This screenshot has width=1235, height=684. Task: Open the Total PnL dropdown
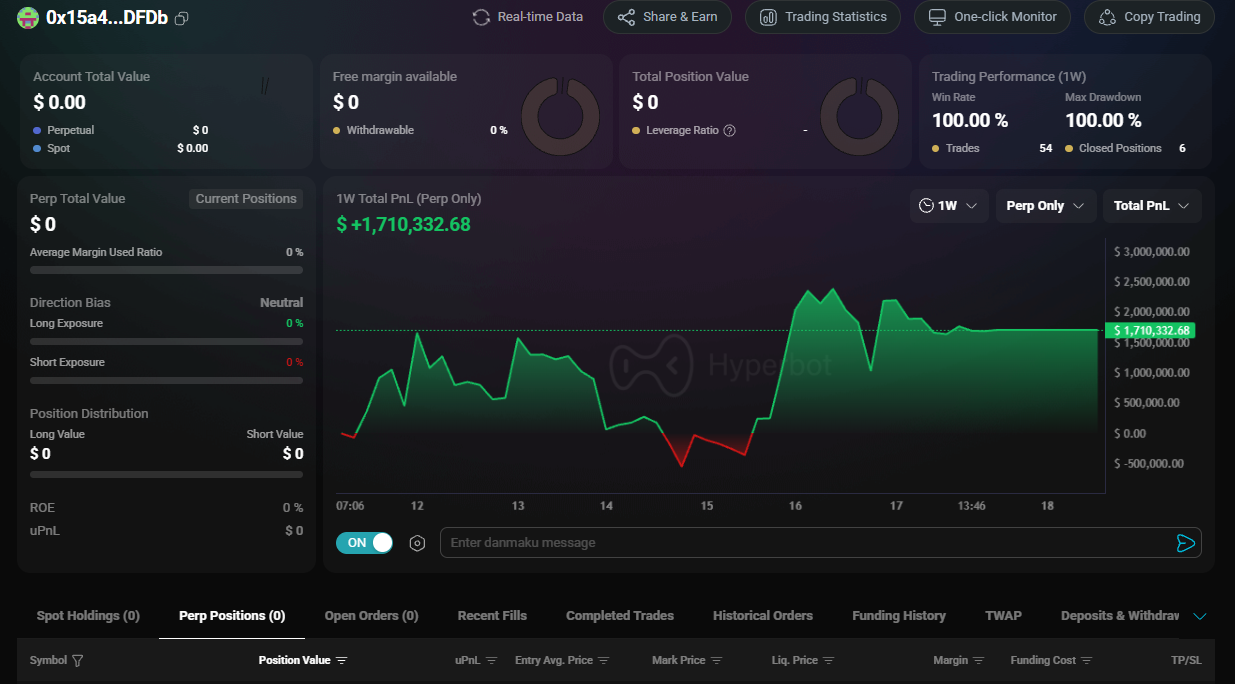(x=1151, y=206)
